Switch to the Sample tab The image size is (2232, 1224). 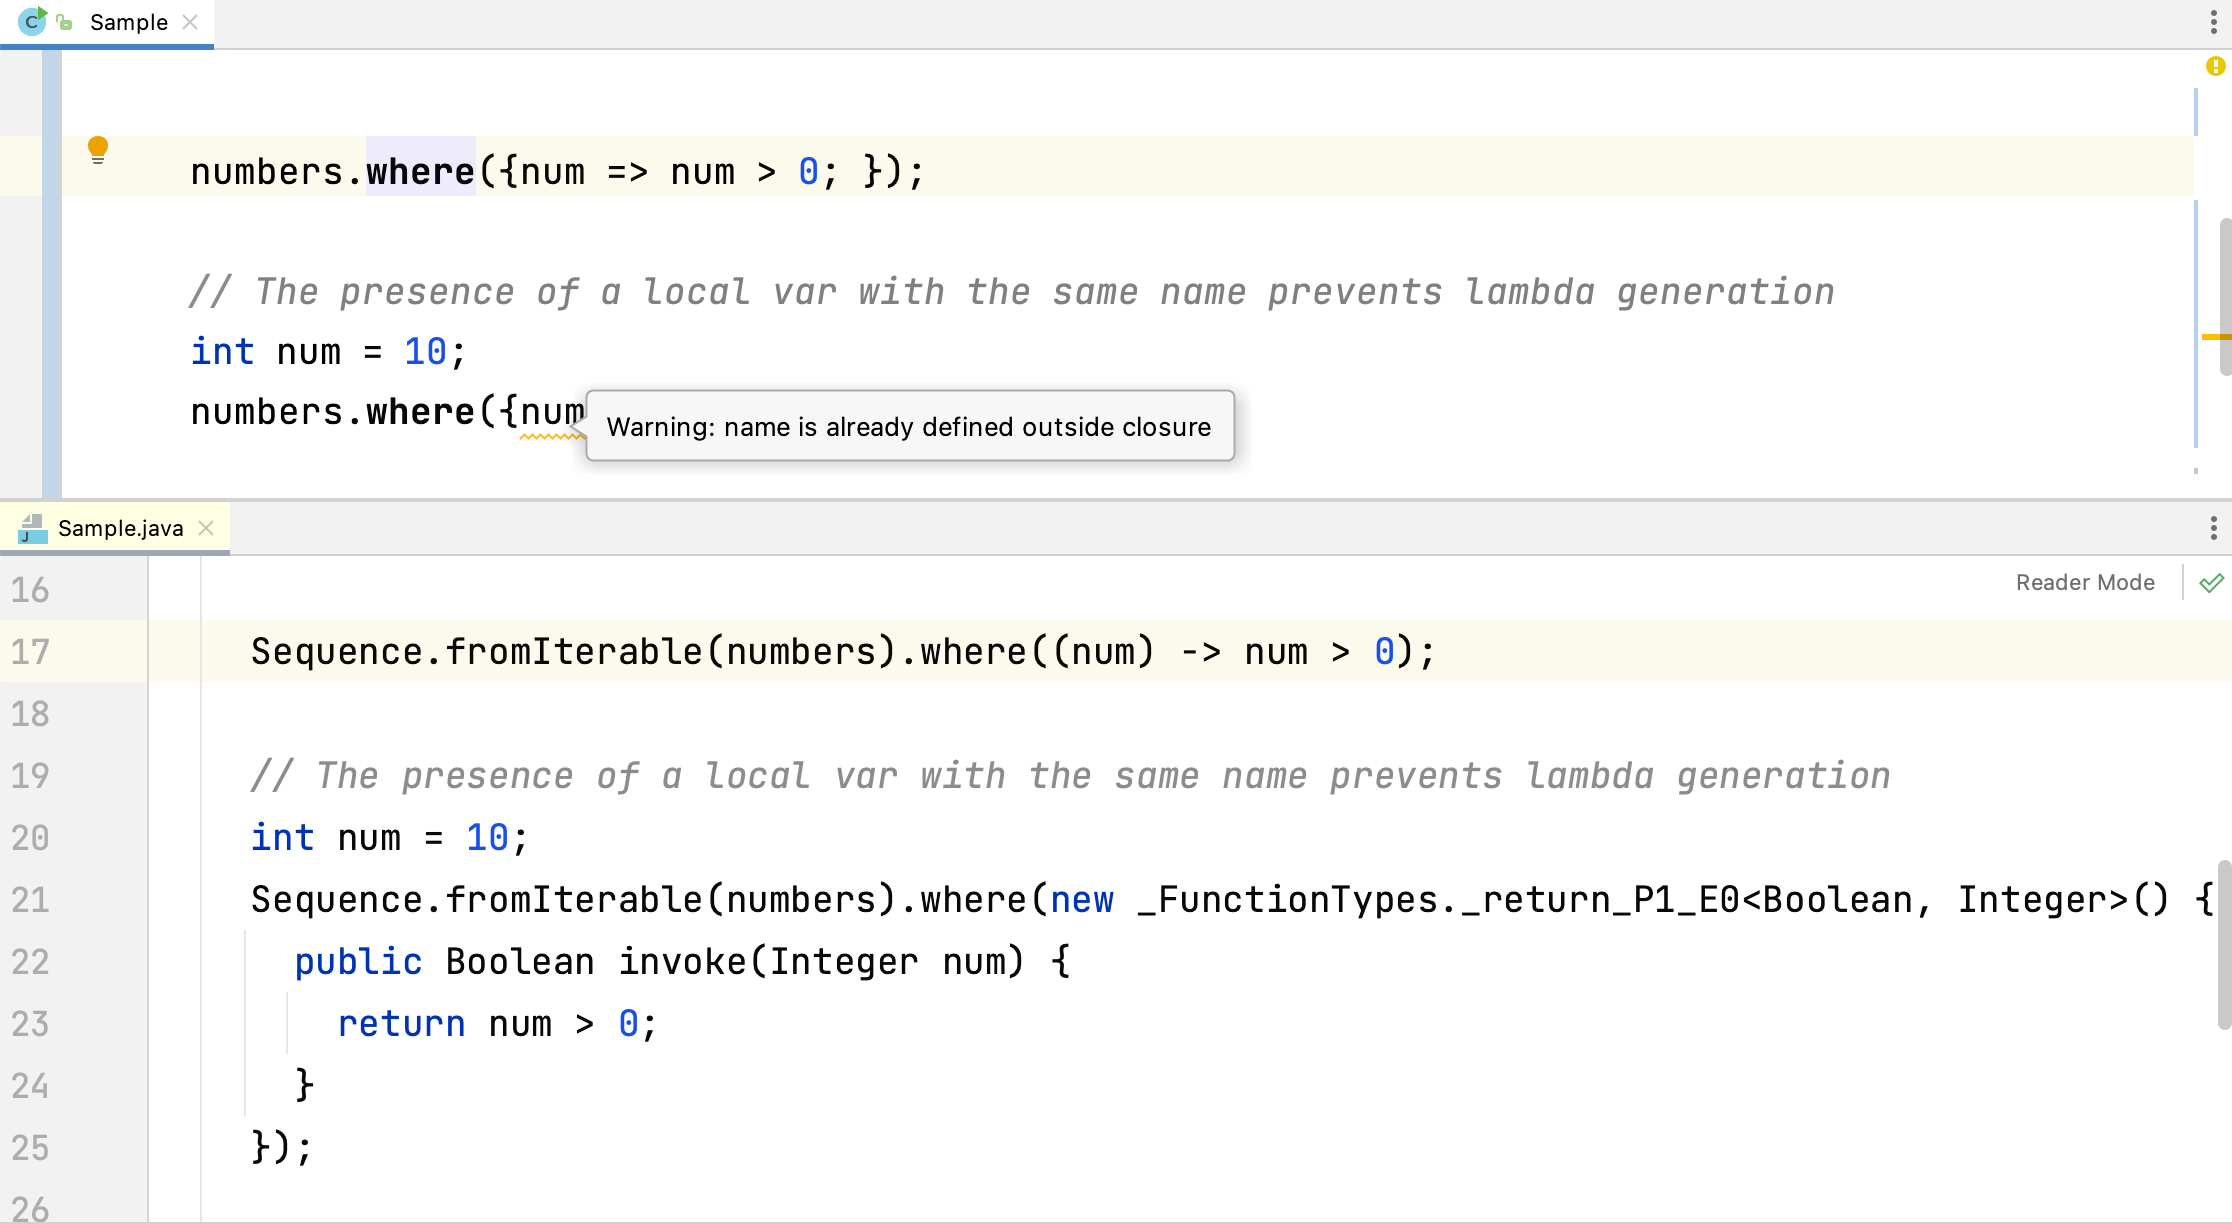(x=128, y=22)
